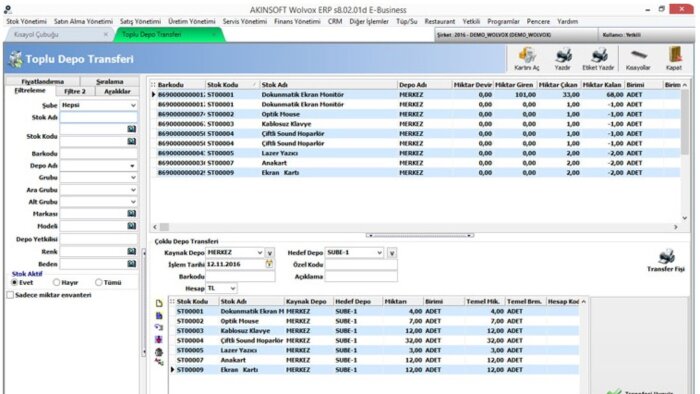This screenshot has height=394, width=700.
Task: Click lookup icon beside Modeli field
Action: 132,226
